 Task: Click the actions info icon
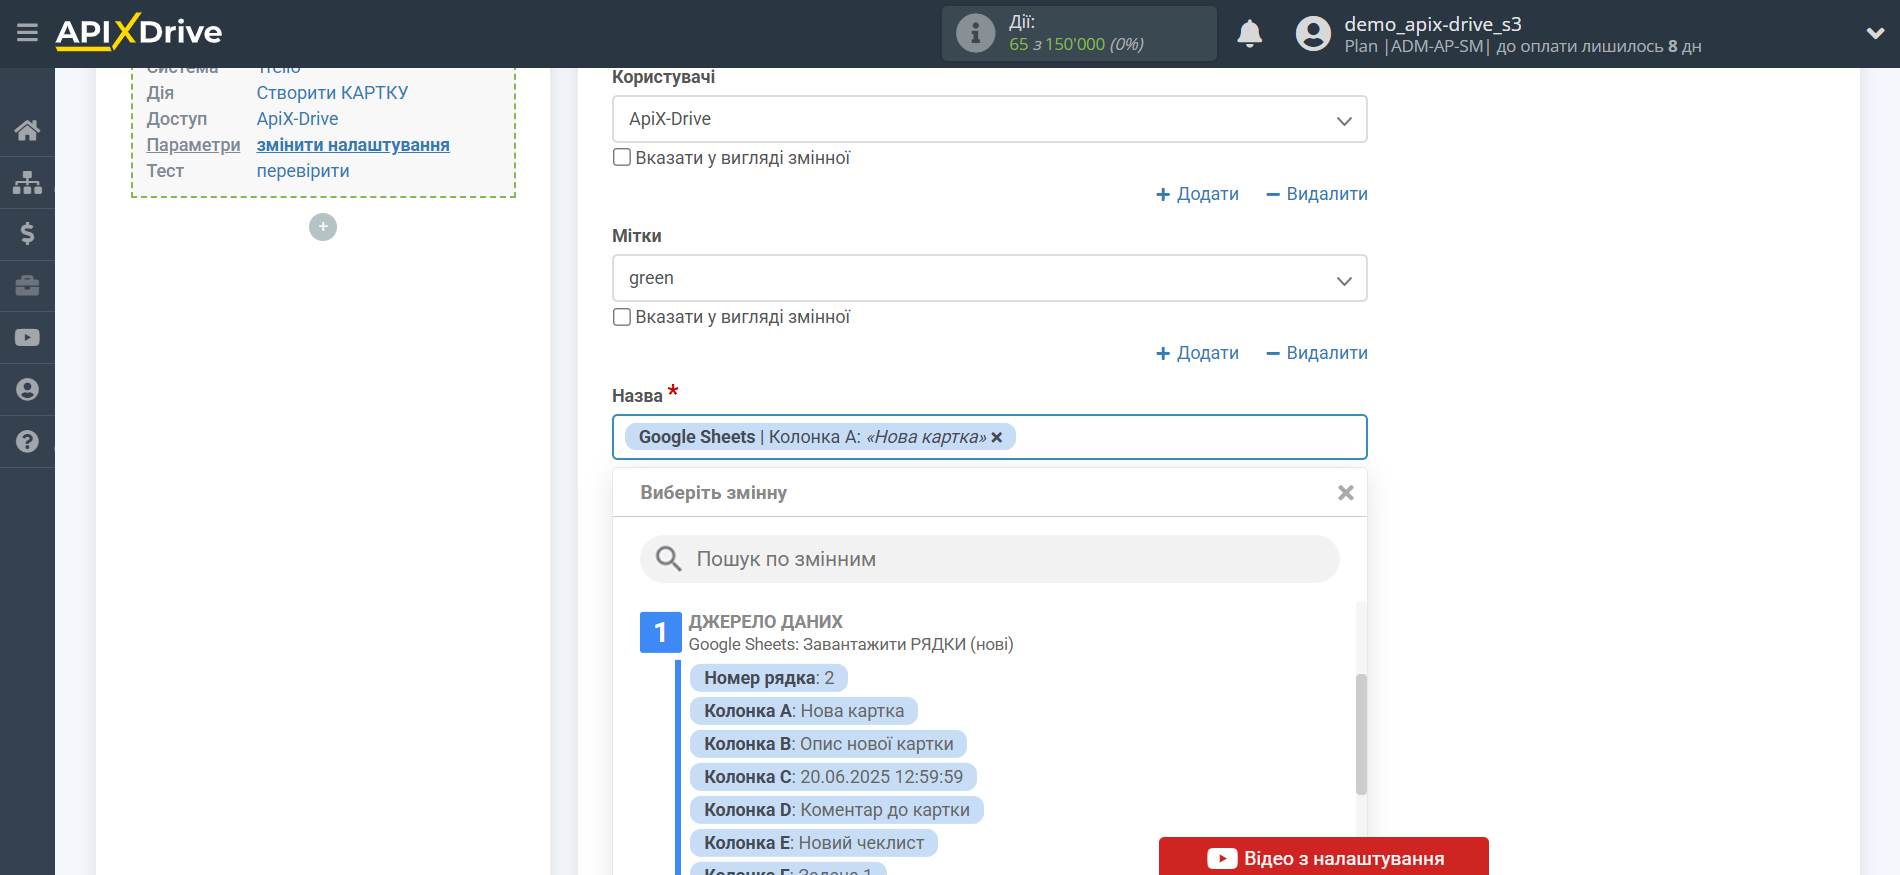pos(975,33)
